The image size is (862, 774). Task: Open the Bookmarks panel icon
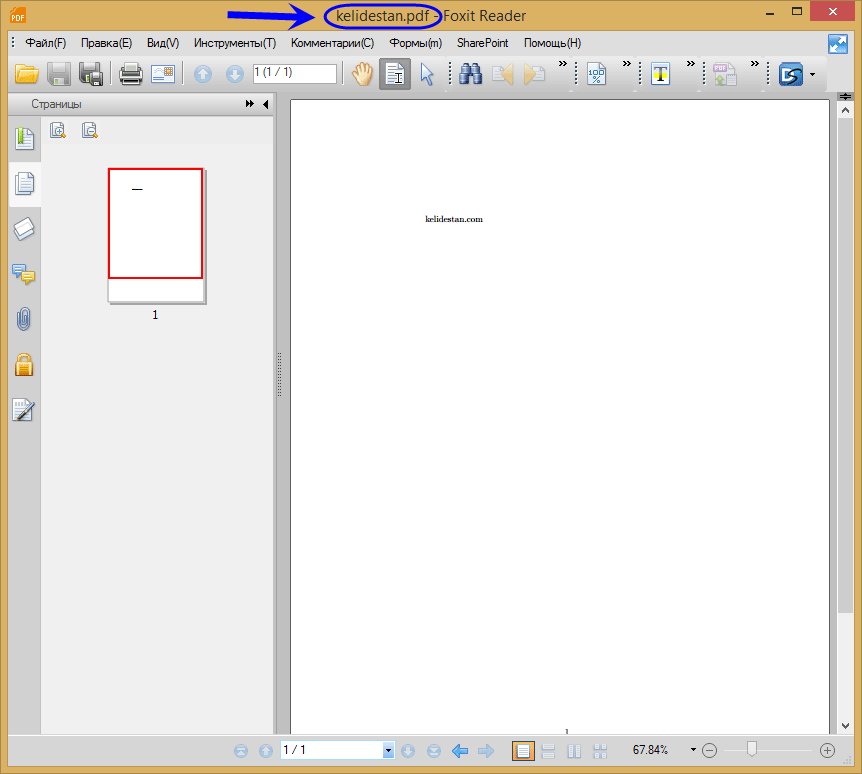24,139
